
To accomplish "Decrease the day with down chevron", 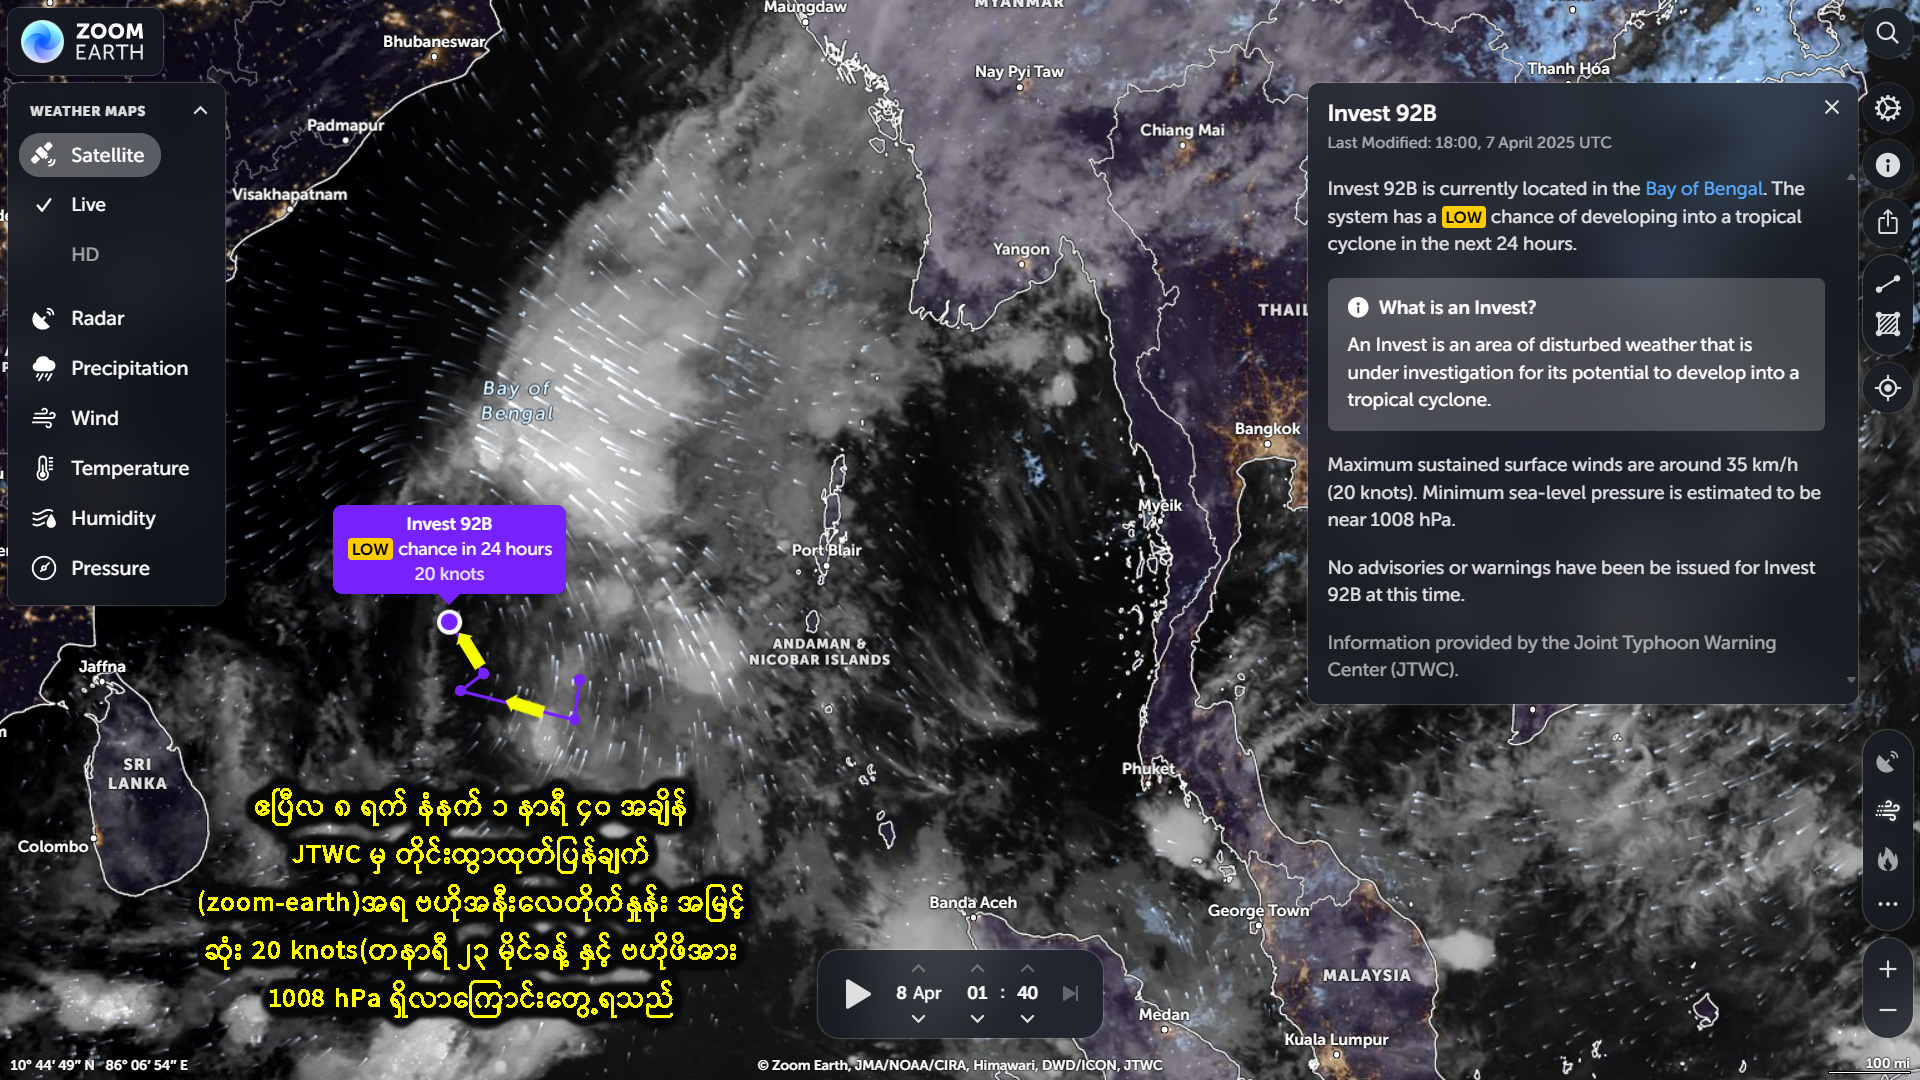I will [918, 1018].
